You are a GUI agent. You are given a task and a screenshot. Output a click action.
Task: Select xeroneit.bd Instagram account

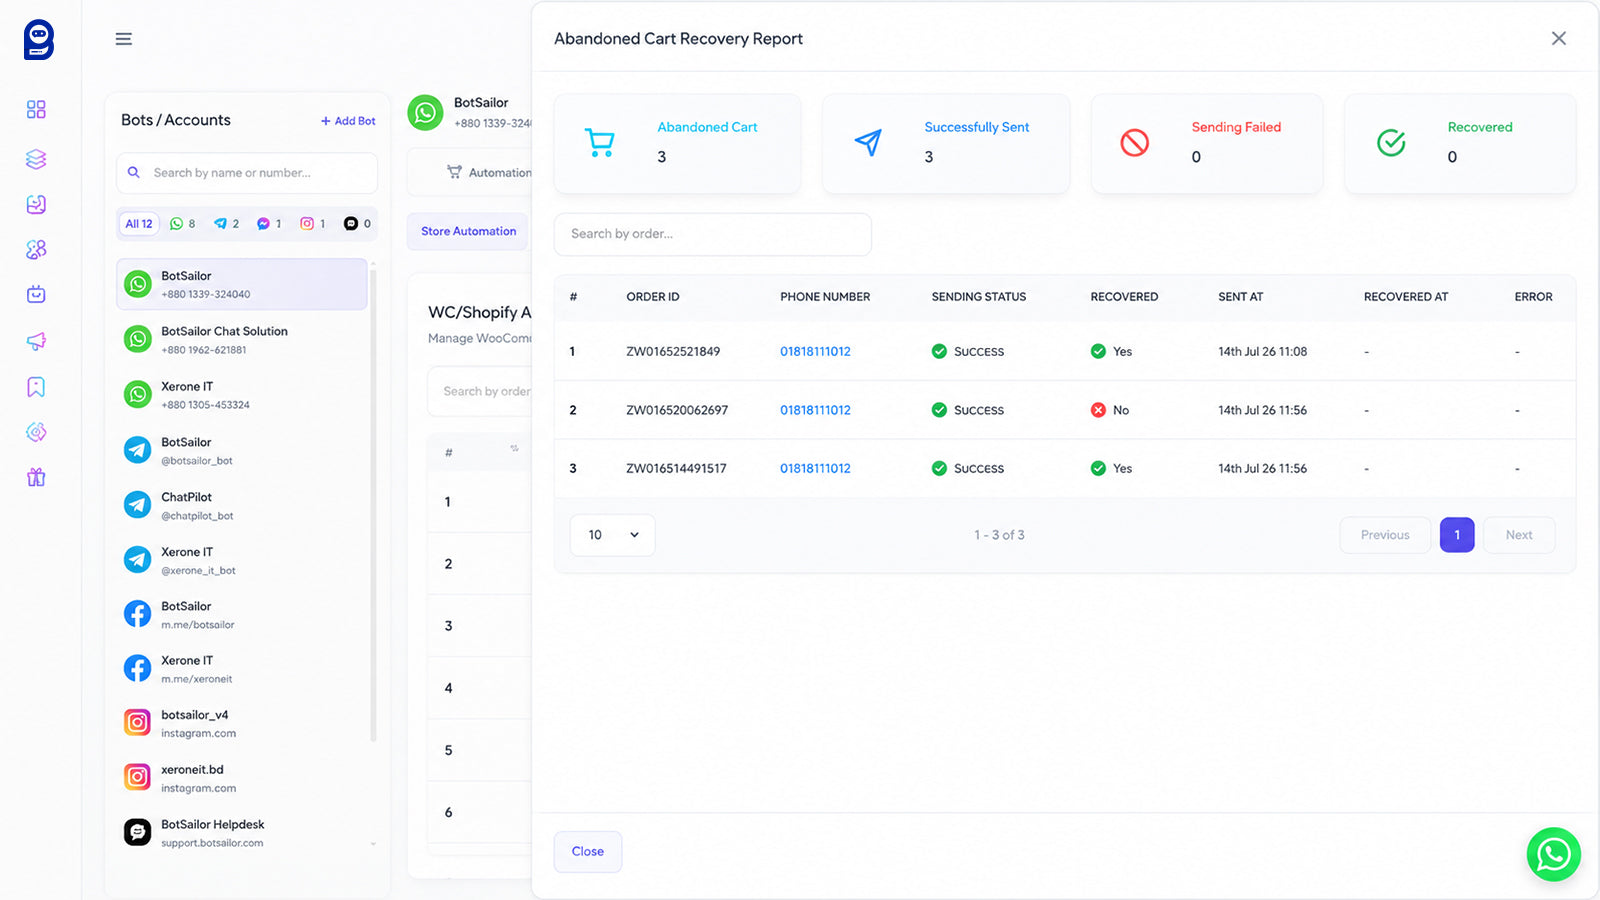(x=242, y=778)
